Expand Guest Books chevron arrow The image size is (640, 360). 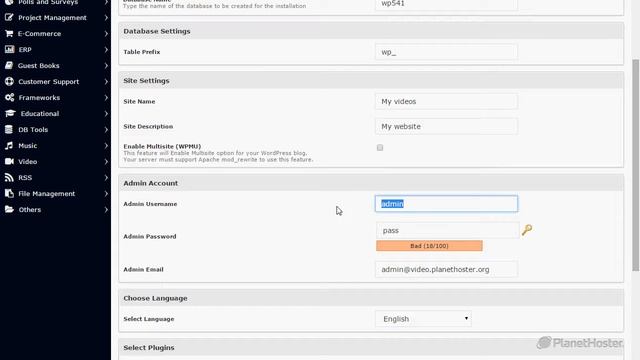point(106,65)
